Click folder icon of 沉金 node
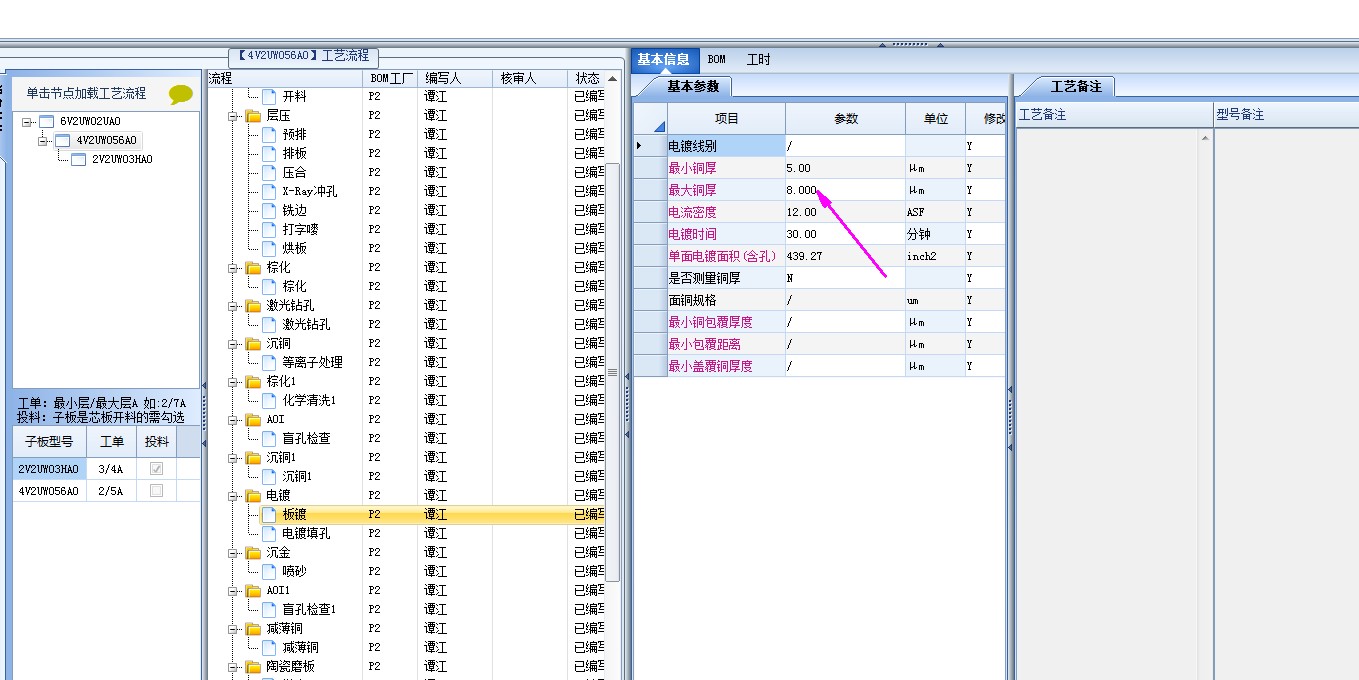The width and height of the screenshot is (1359, 680). [x=253, y=553]
